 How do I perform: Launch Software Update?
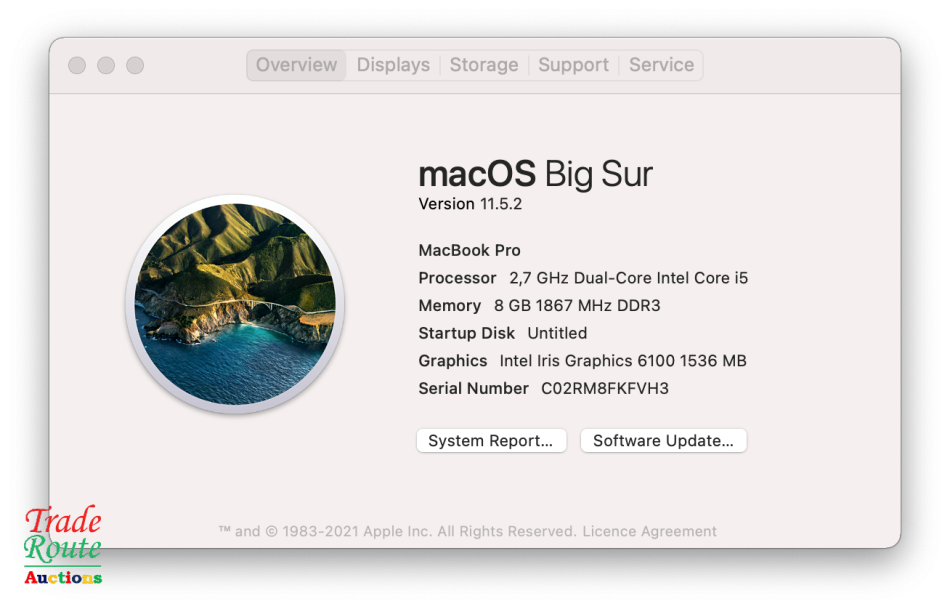[x=663, y=440]
